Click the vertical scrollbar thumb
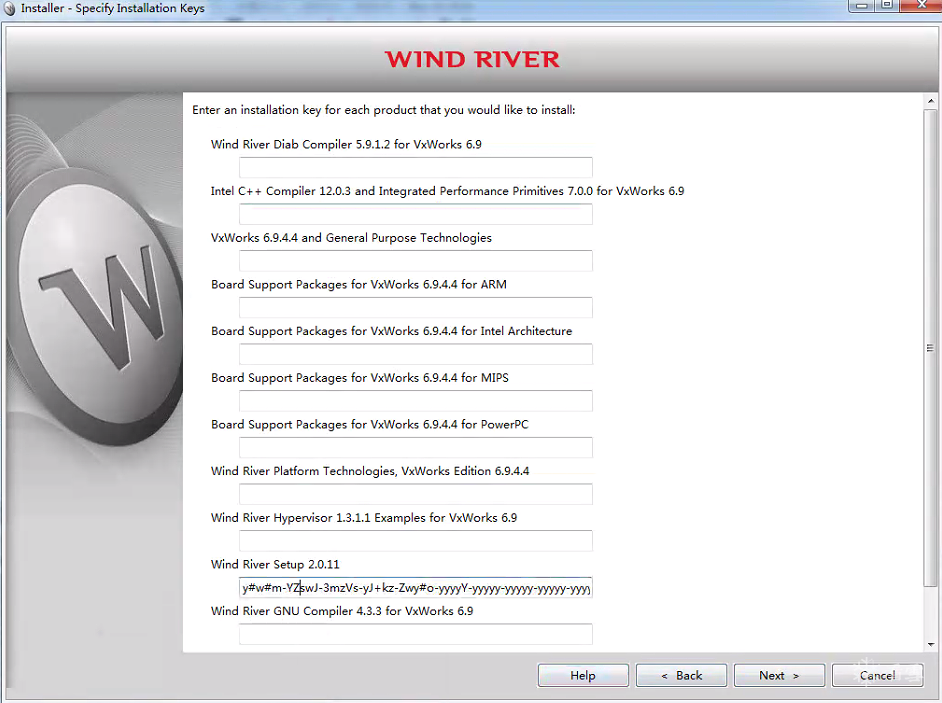 coord(931,348)
